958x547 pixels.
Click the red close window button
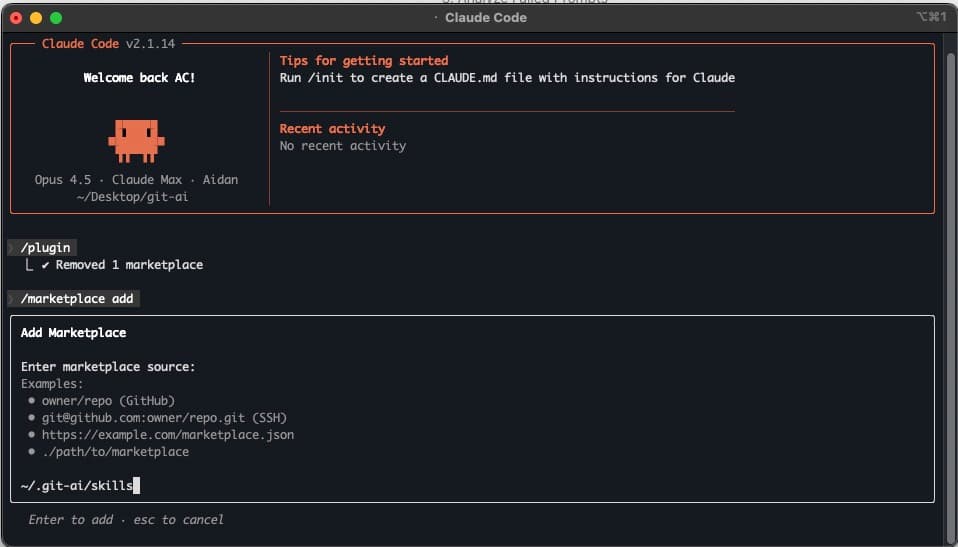(16, 18)
